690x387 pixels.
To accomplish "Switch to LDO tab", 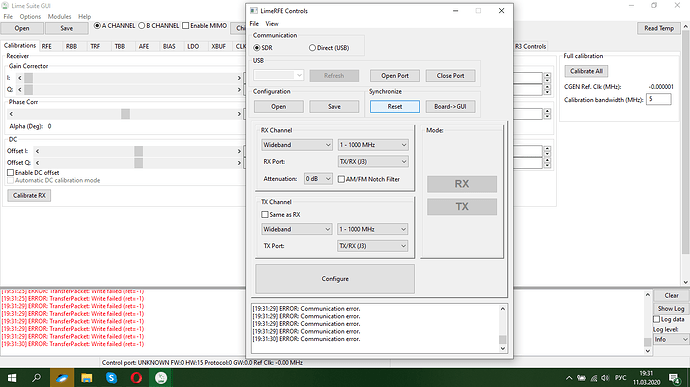I will [x=193, y=46].
